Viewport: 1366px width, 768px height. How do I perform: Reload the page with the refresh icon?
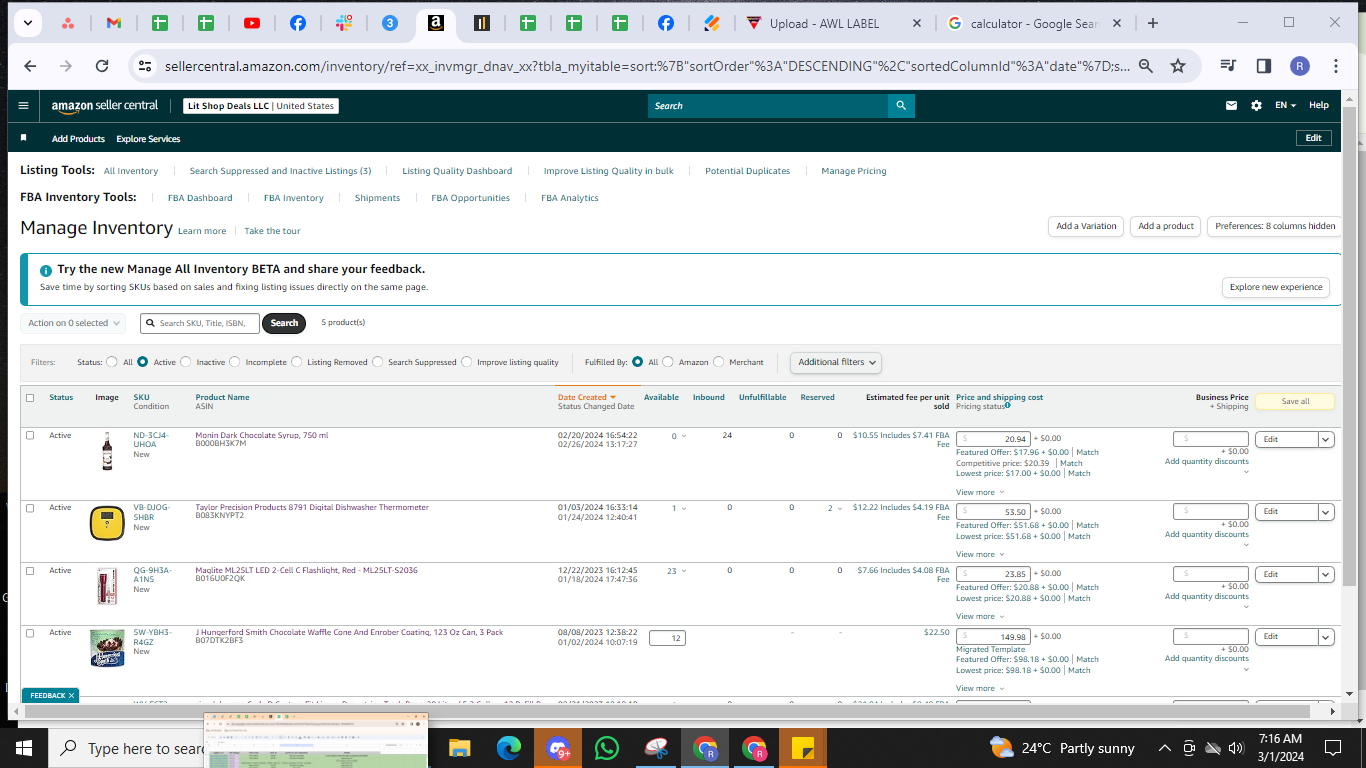[x=102, y=66]
